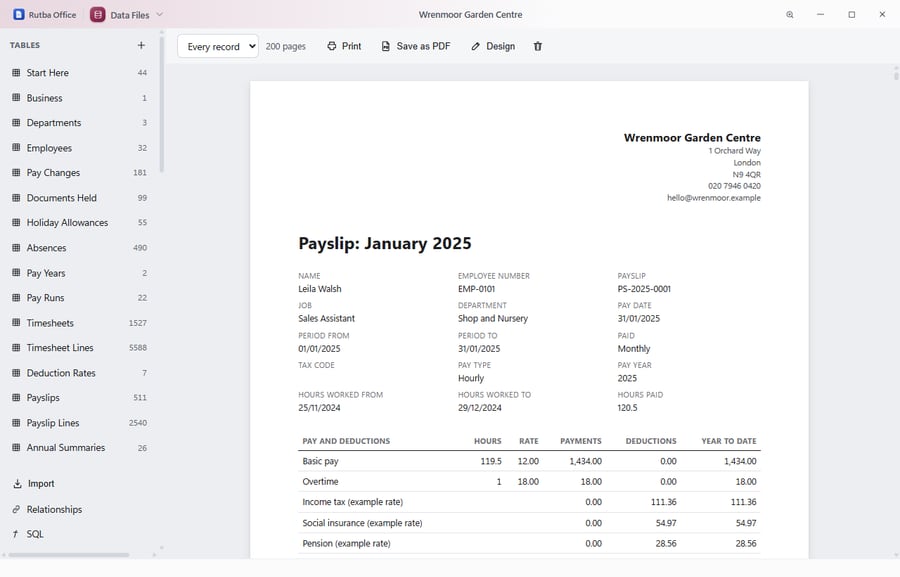The image size is (900, 577).
Task: Click the Pension (example rate) row
Action: (529, 543)
